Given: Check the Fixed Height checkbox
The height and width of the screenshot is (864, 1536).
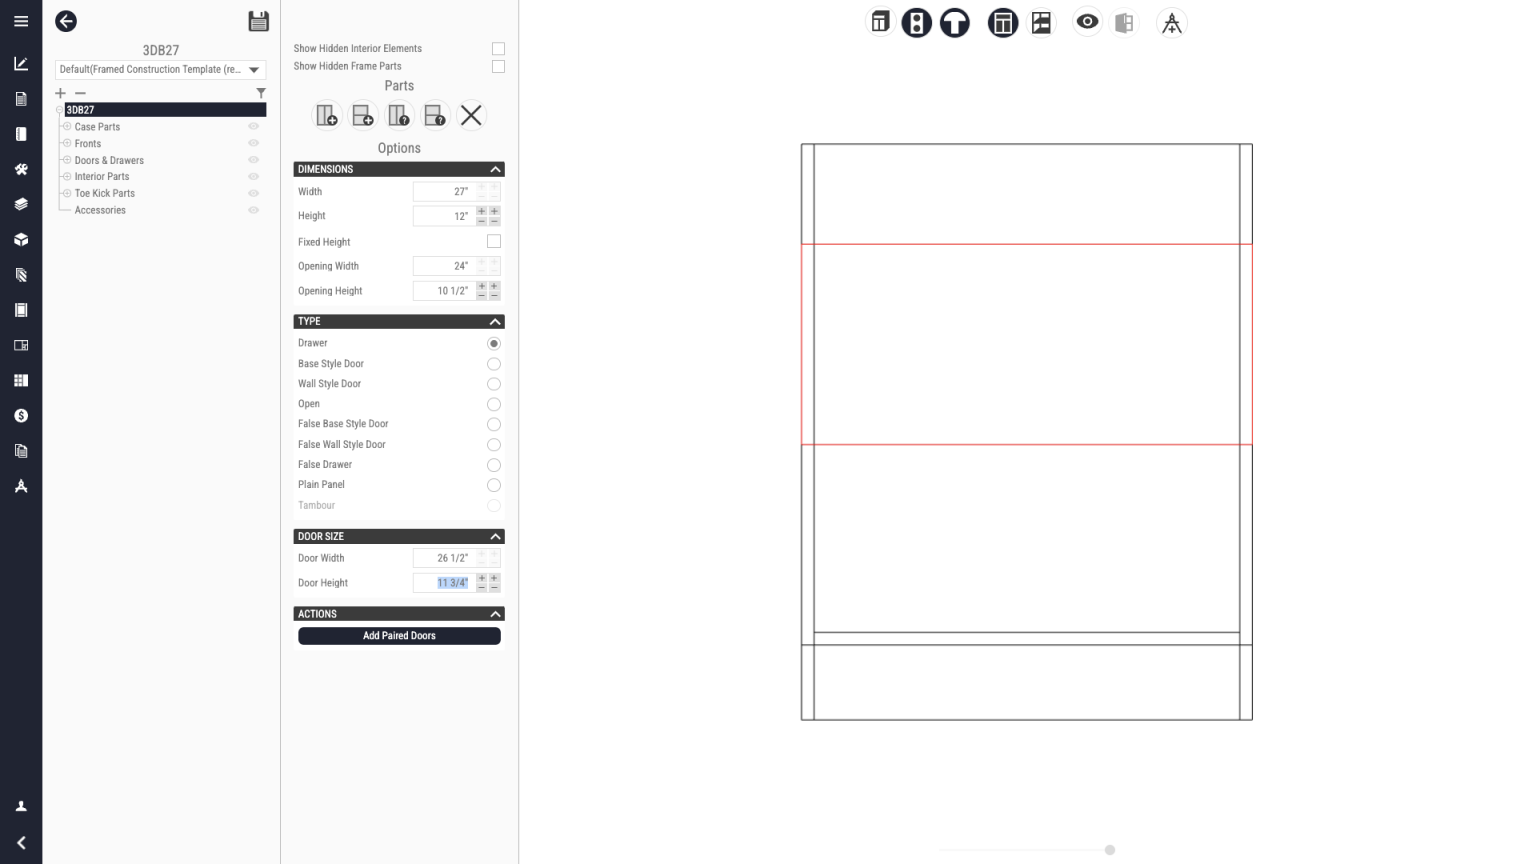Looking at the screenshot, I should pyautogui.click(x=494, y=241).
